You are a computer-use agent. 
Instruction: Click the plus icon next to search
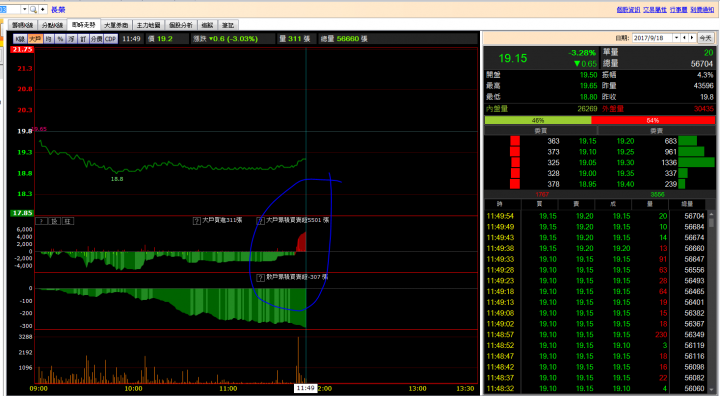pyautogui.click(x=43, y=9)
